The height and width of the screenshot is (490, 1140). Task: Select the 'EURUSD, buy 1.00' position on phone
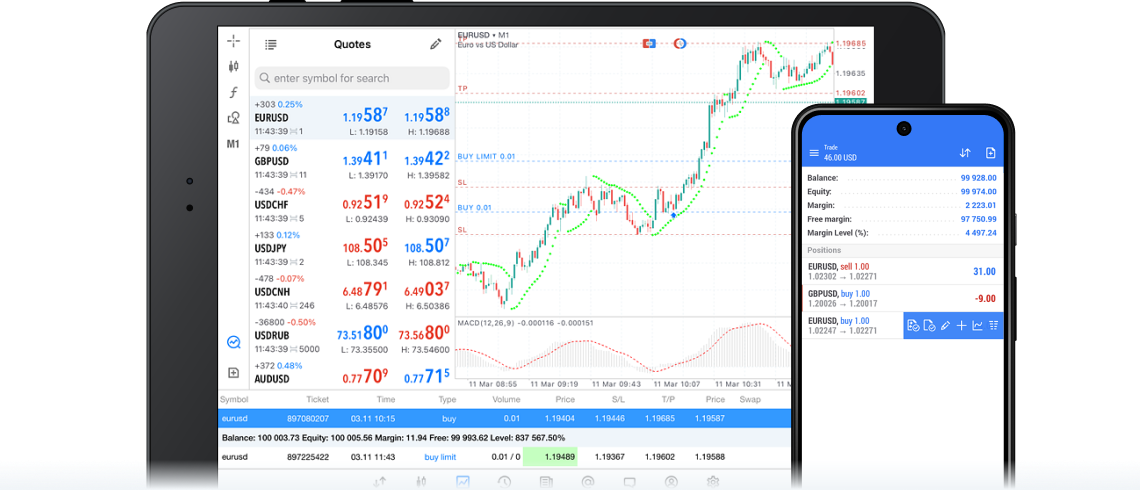tap(852, 325)
